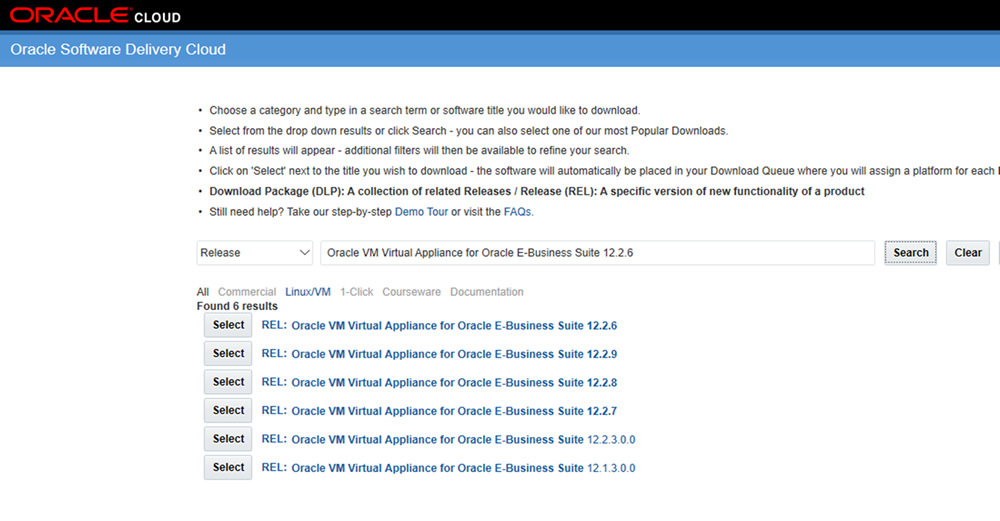Select the E-Business Suite 12.2.6 release
This screenshot has width=1000, height=521.
228,325
